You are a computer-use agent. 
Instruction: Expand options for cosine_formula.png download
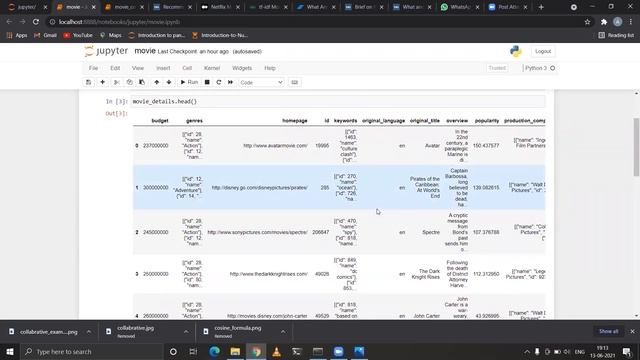(283, 332)
